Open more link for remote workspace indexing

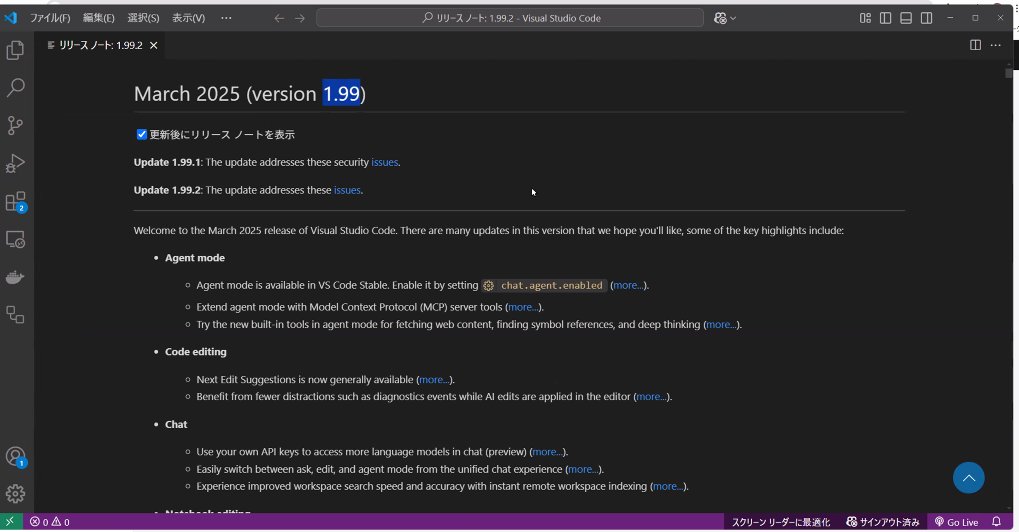click(x=668, y=486)
